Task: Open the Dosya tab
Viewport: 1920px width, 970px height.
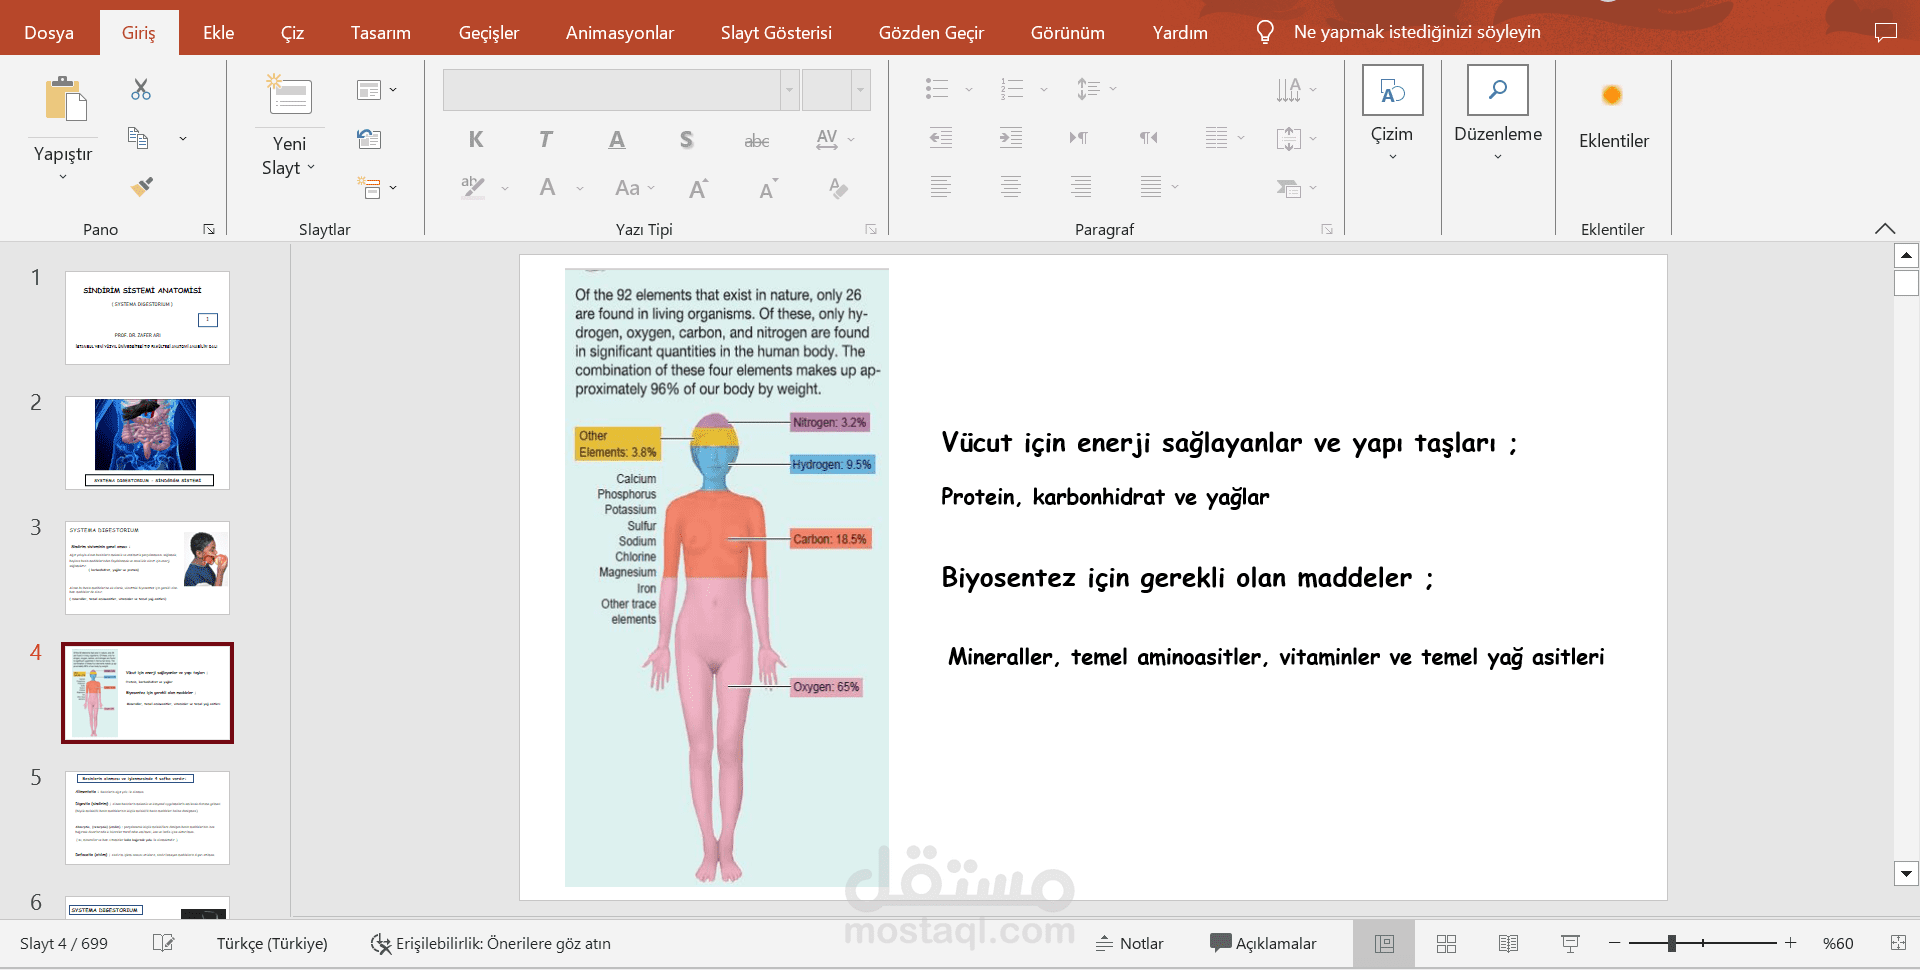Action: (x=49, y=32)
